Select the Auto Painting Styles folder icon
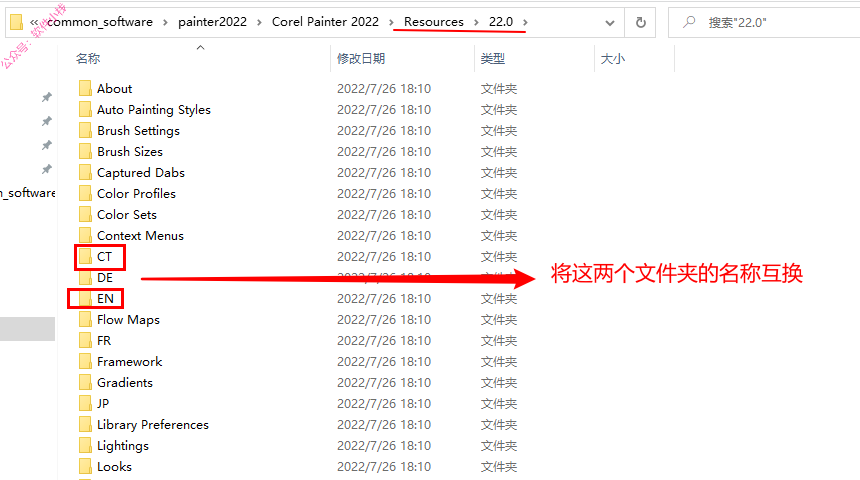The height and width of the screenshot is (480, 860). (x=85, y=109)
